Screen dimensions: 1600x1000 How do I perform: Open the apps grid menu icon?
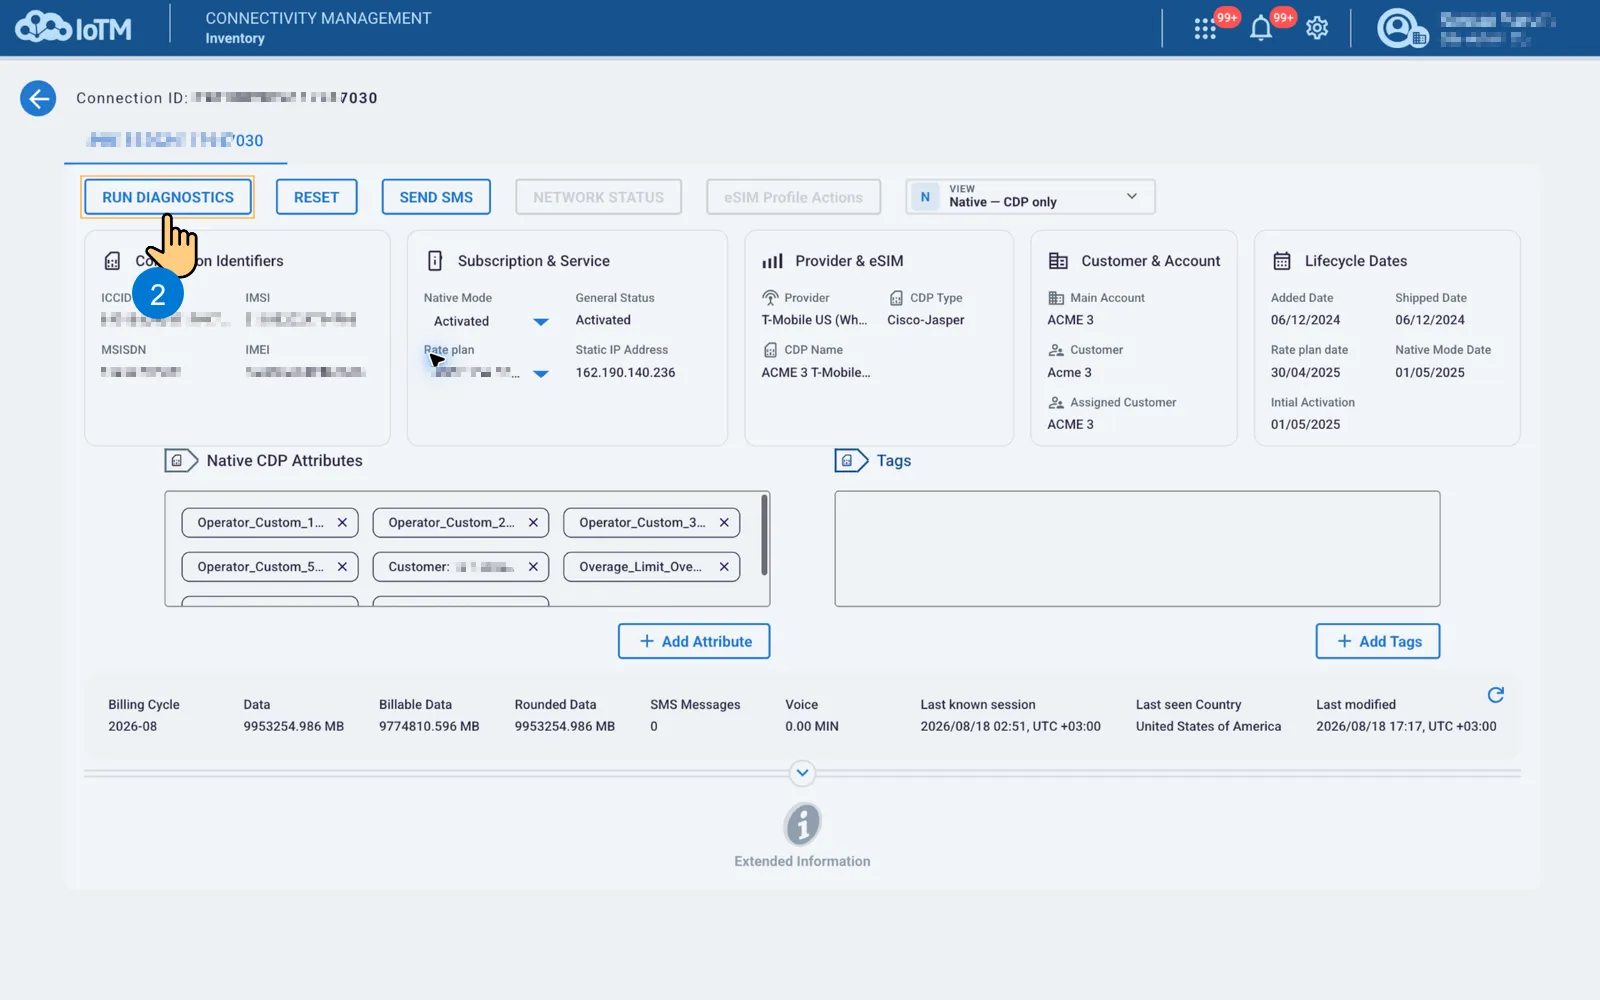pyautogui.click(x=1205, y=29)
